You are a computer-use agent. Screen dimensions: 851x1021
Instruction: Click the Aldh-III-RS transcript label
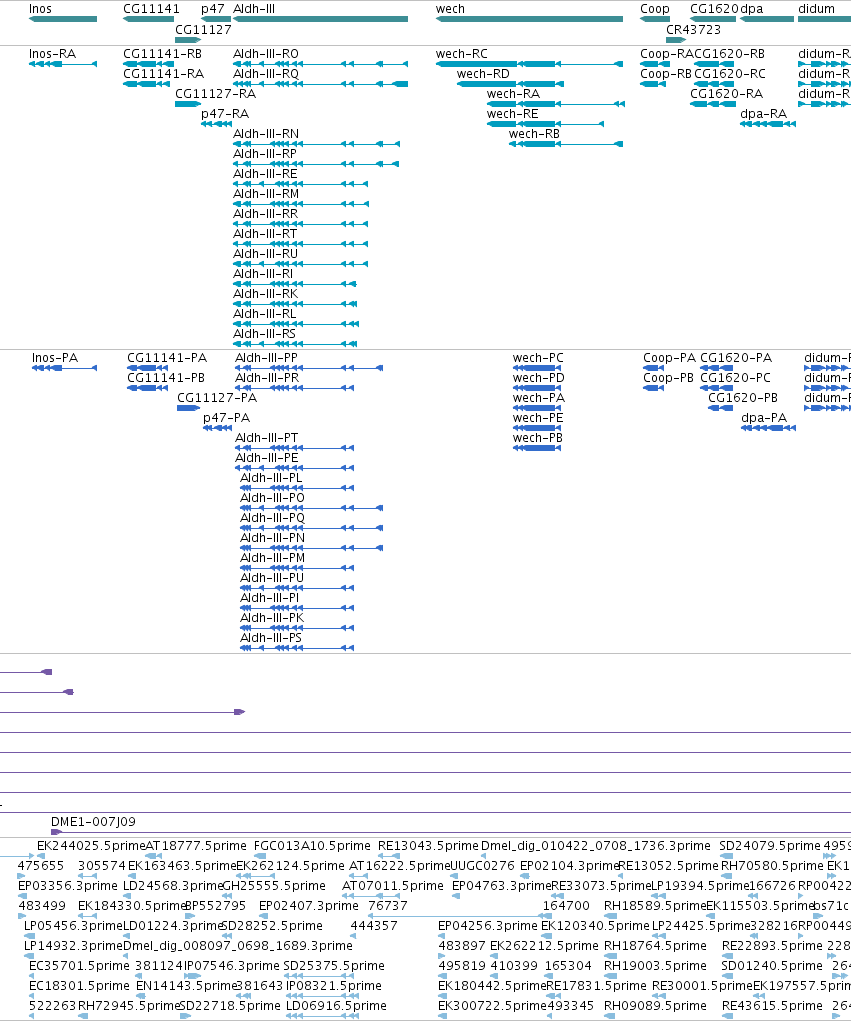pos(264,333)
